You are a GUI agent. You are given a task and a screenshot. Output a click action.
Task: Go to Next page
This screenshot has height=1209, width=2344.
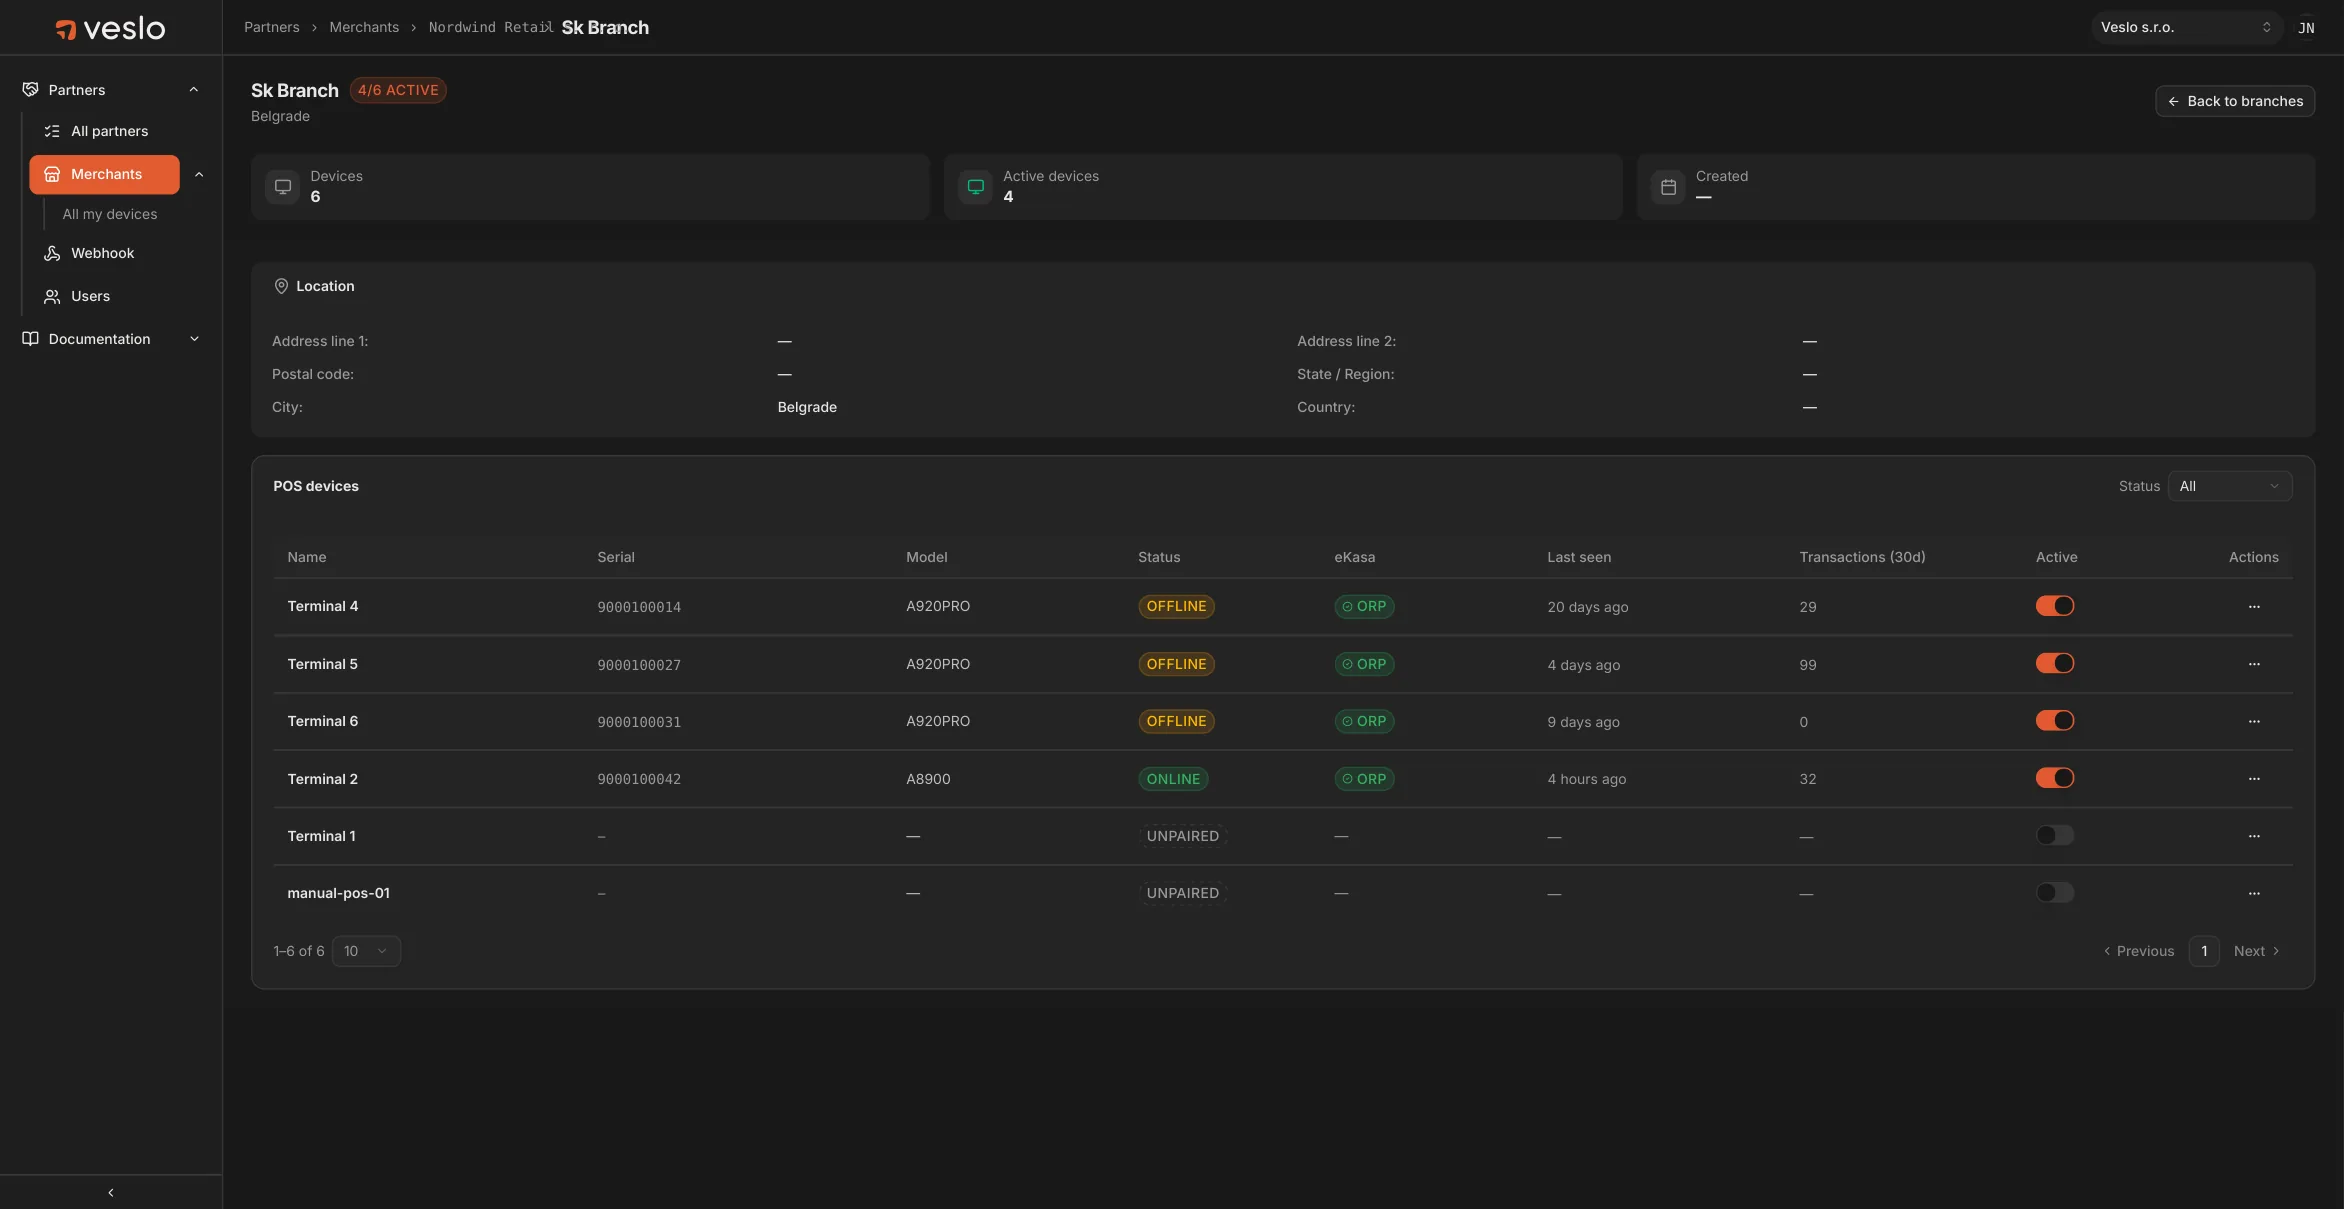pos(2256,951)
